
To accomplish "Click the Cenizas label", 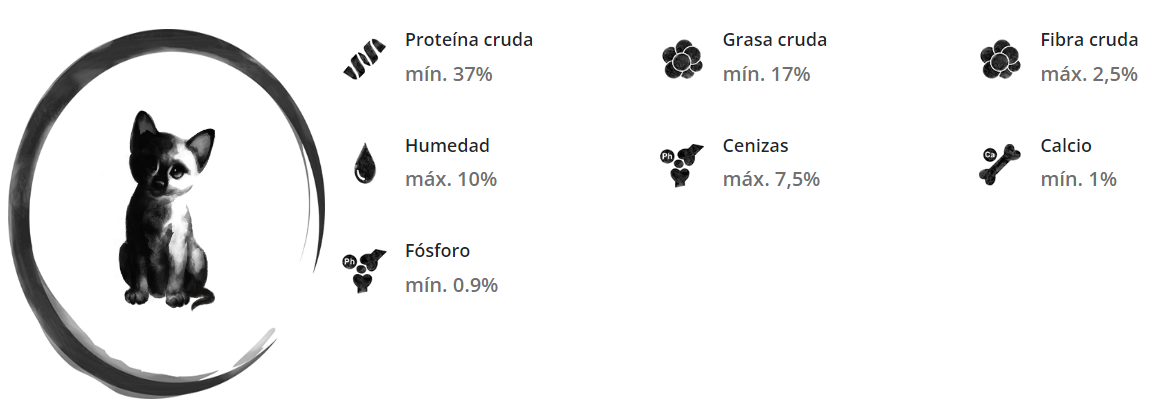I will pos(755,146).
